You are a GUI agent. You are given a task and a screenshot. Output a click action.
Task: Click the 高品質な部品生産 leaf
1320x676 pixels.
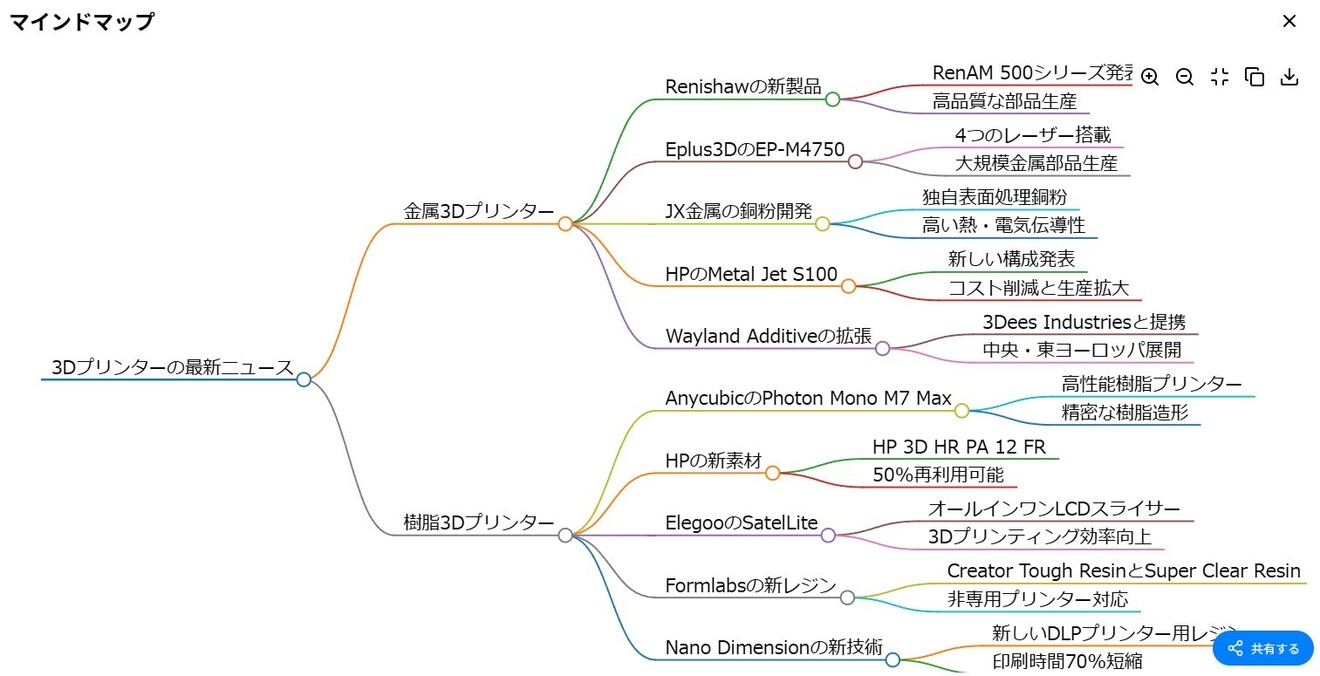tap(1005, 101)
